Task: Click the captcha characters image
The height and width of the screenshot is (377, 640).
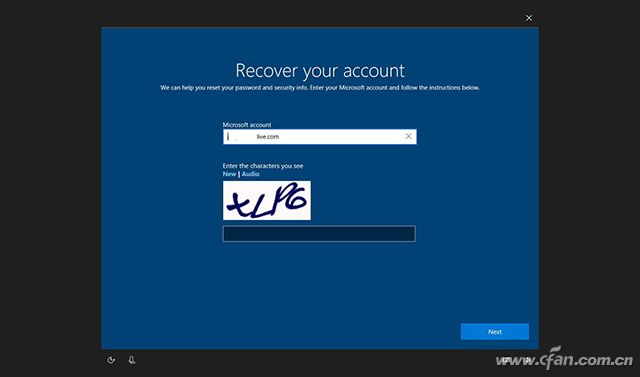Action: click(267, 200)
